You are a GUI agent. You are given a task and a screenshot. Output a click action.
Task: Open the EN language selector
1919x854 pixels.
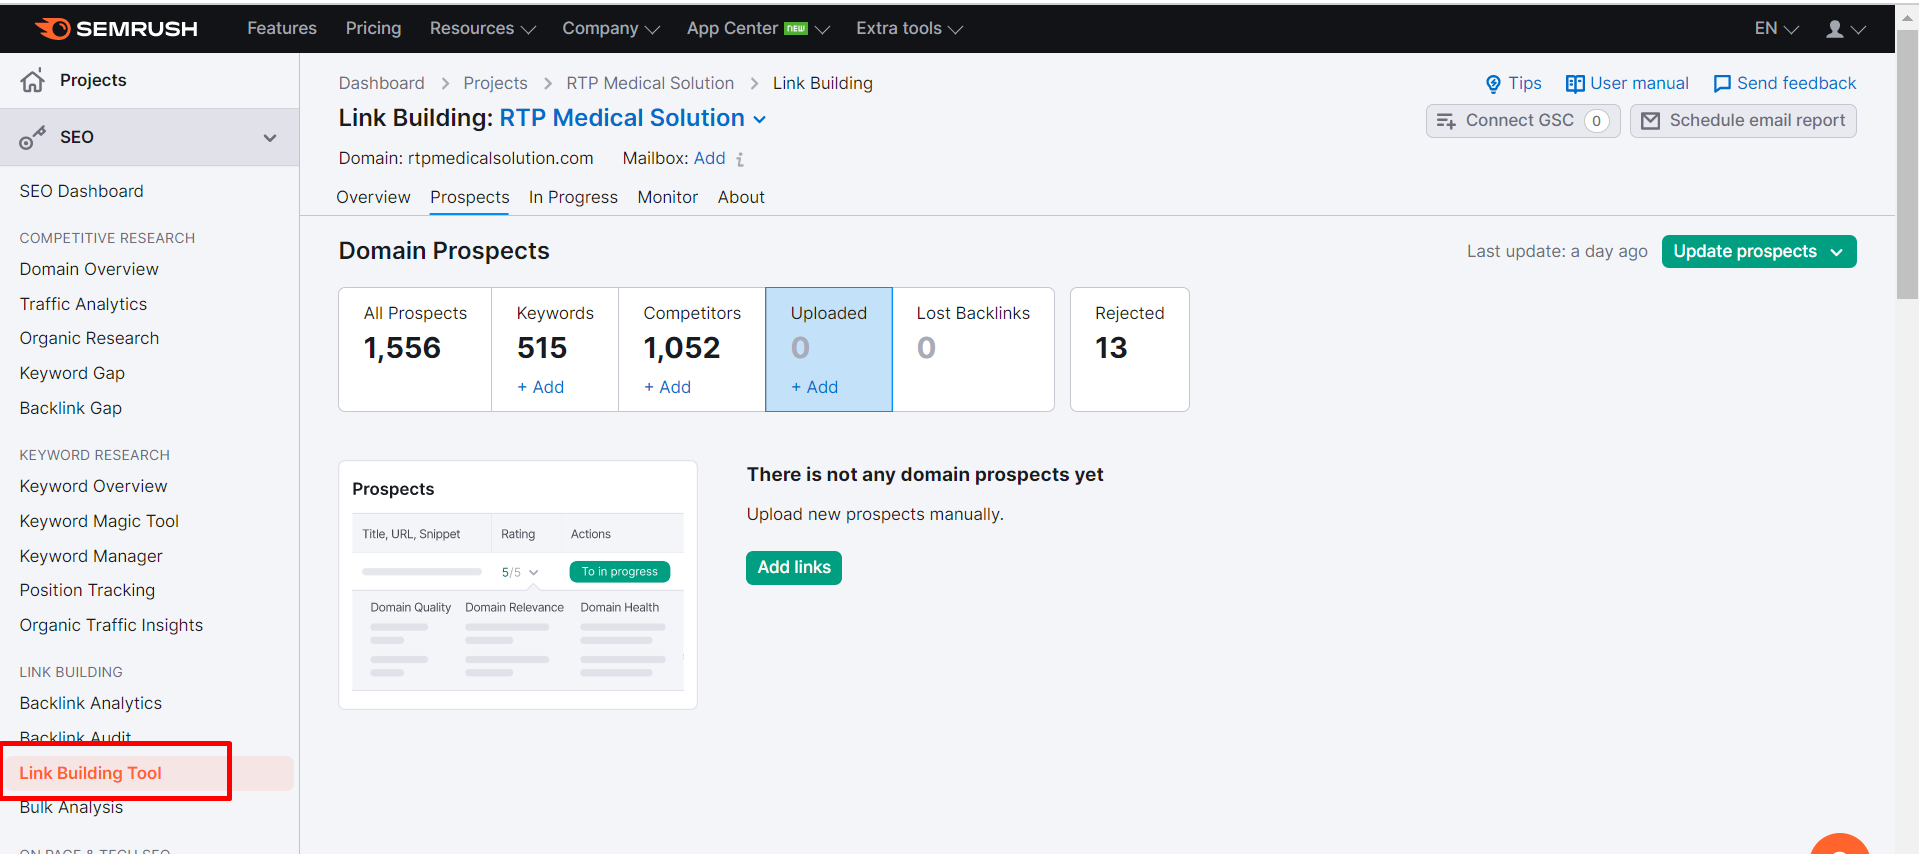(1776, 29)
